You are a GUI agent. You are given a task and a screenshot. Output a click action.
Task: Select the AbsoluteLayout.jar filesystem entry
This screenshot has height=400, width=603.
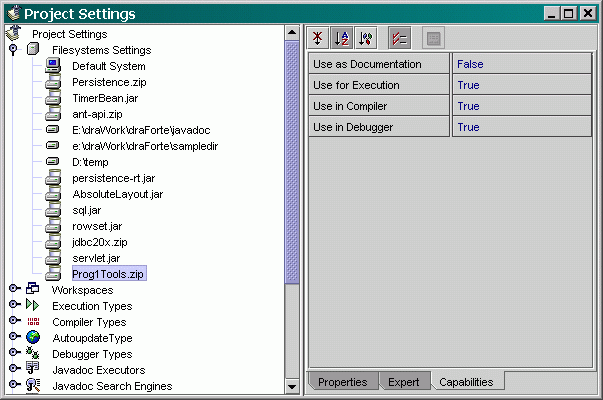[x=117, y=194]
